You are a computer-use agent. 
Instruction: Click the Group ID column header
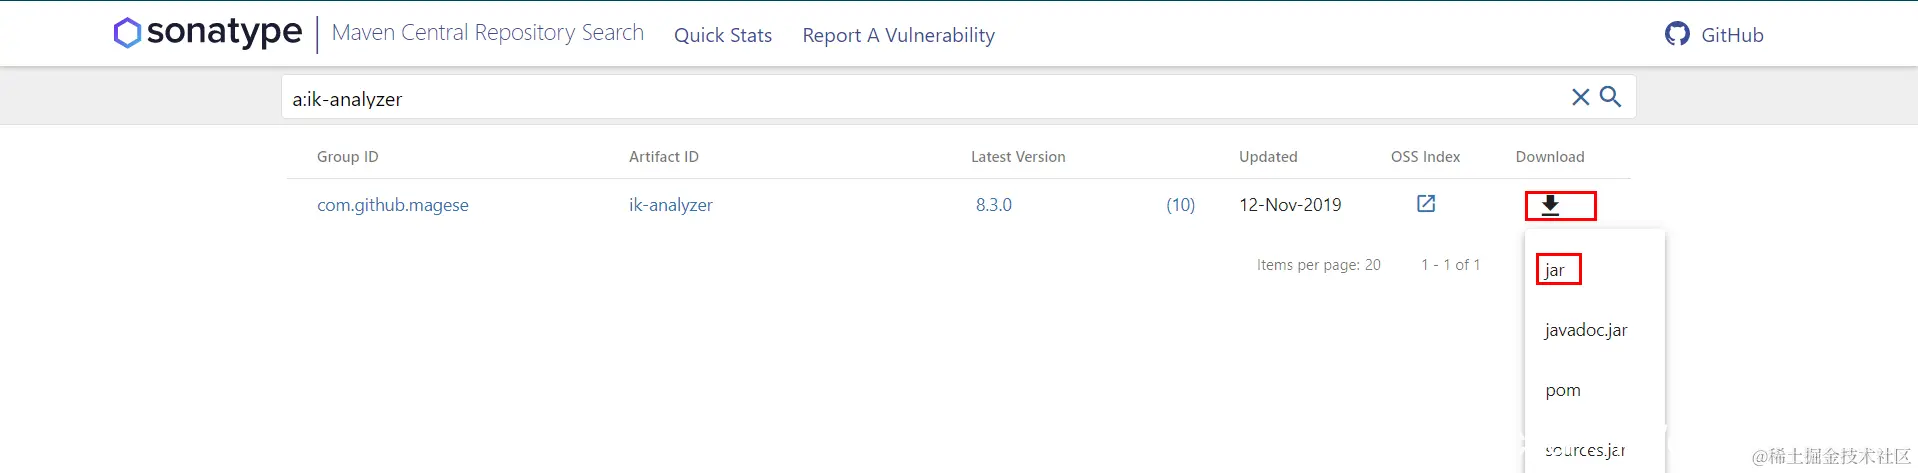point(348,157)
